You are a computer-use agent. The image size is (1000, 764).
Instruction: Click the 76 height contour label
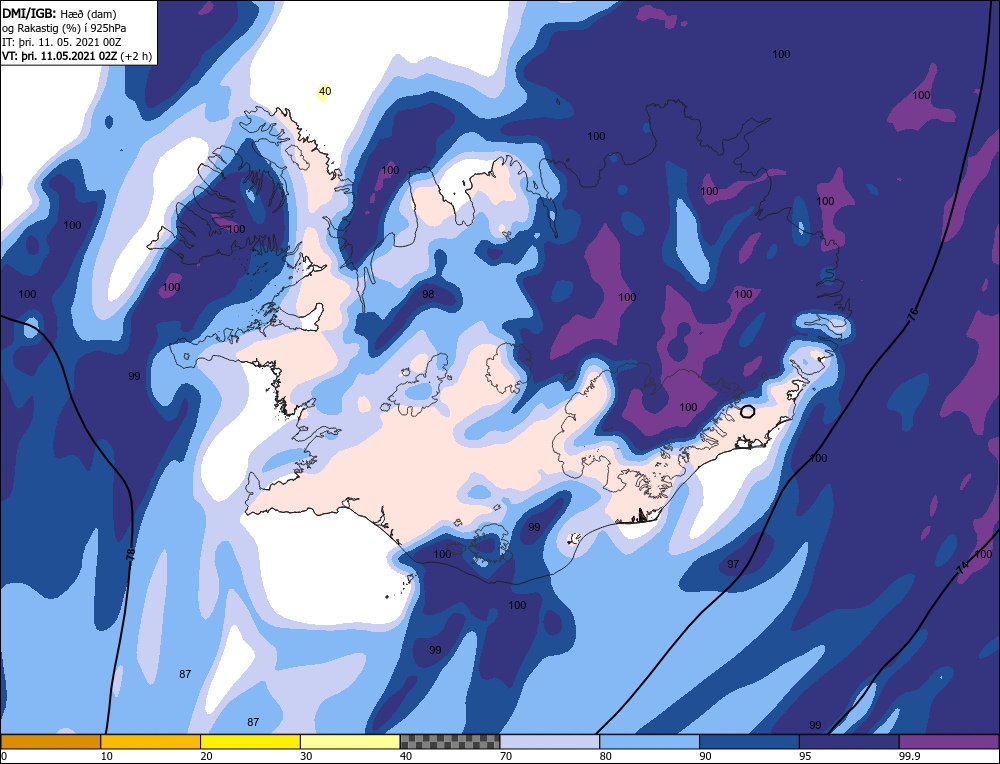tap(913, 314)
